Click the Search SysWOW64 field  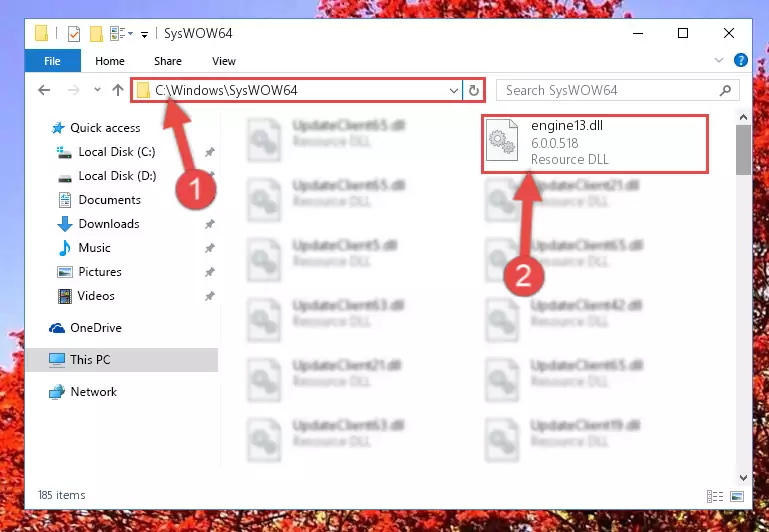pos(617,91)
